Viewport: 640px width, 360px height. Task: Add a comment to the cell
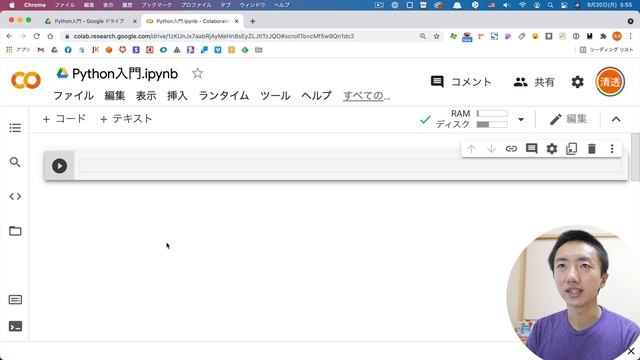(x=531, y=149)
